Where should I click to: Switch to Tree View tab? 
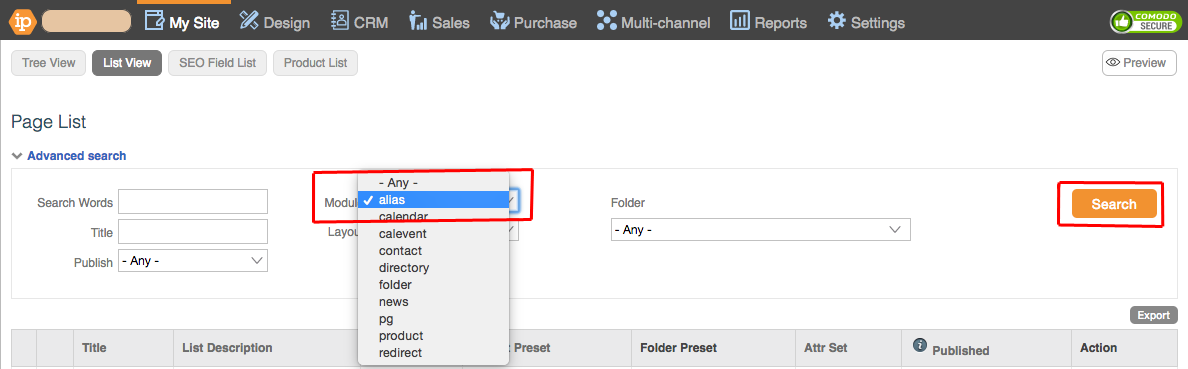[x=49, y=63]
